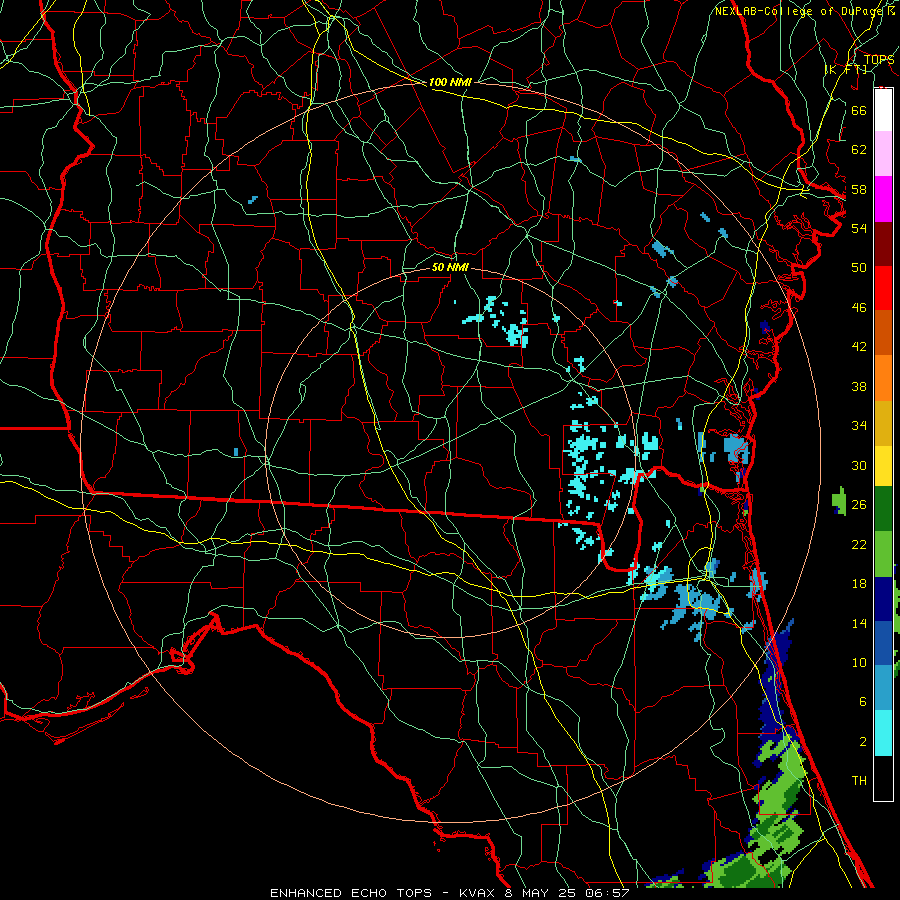Viewport: 900px width, 900px height.
Task: Click the '14' legend value
Action: click(859, 623)
